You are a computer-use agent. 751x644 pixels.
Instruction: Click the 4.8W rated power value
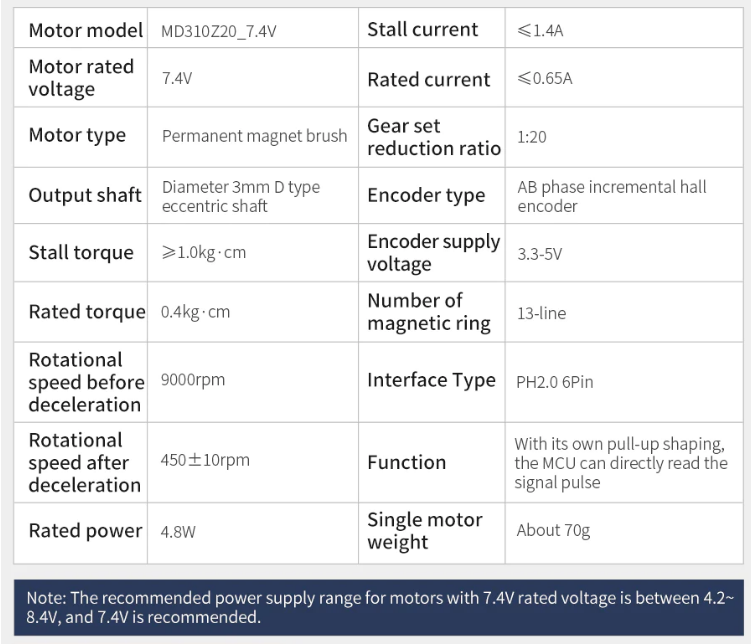pyautogui.click(x=178, y=532)
